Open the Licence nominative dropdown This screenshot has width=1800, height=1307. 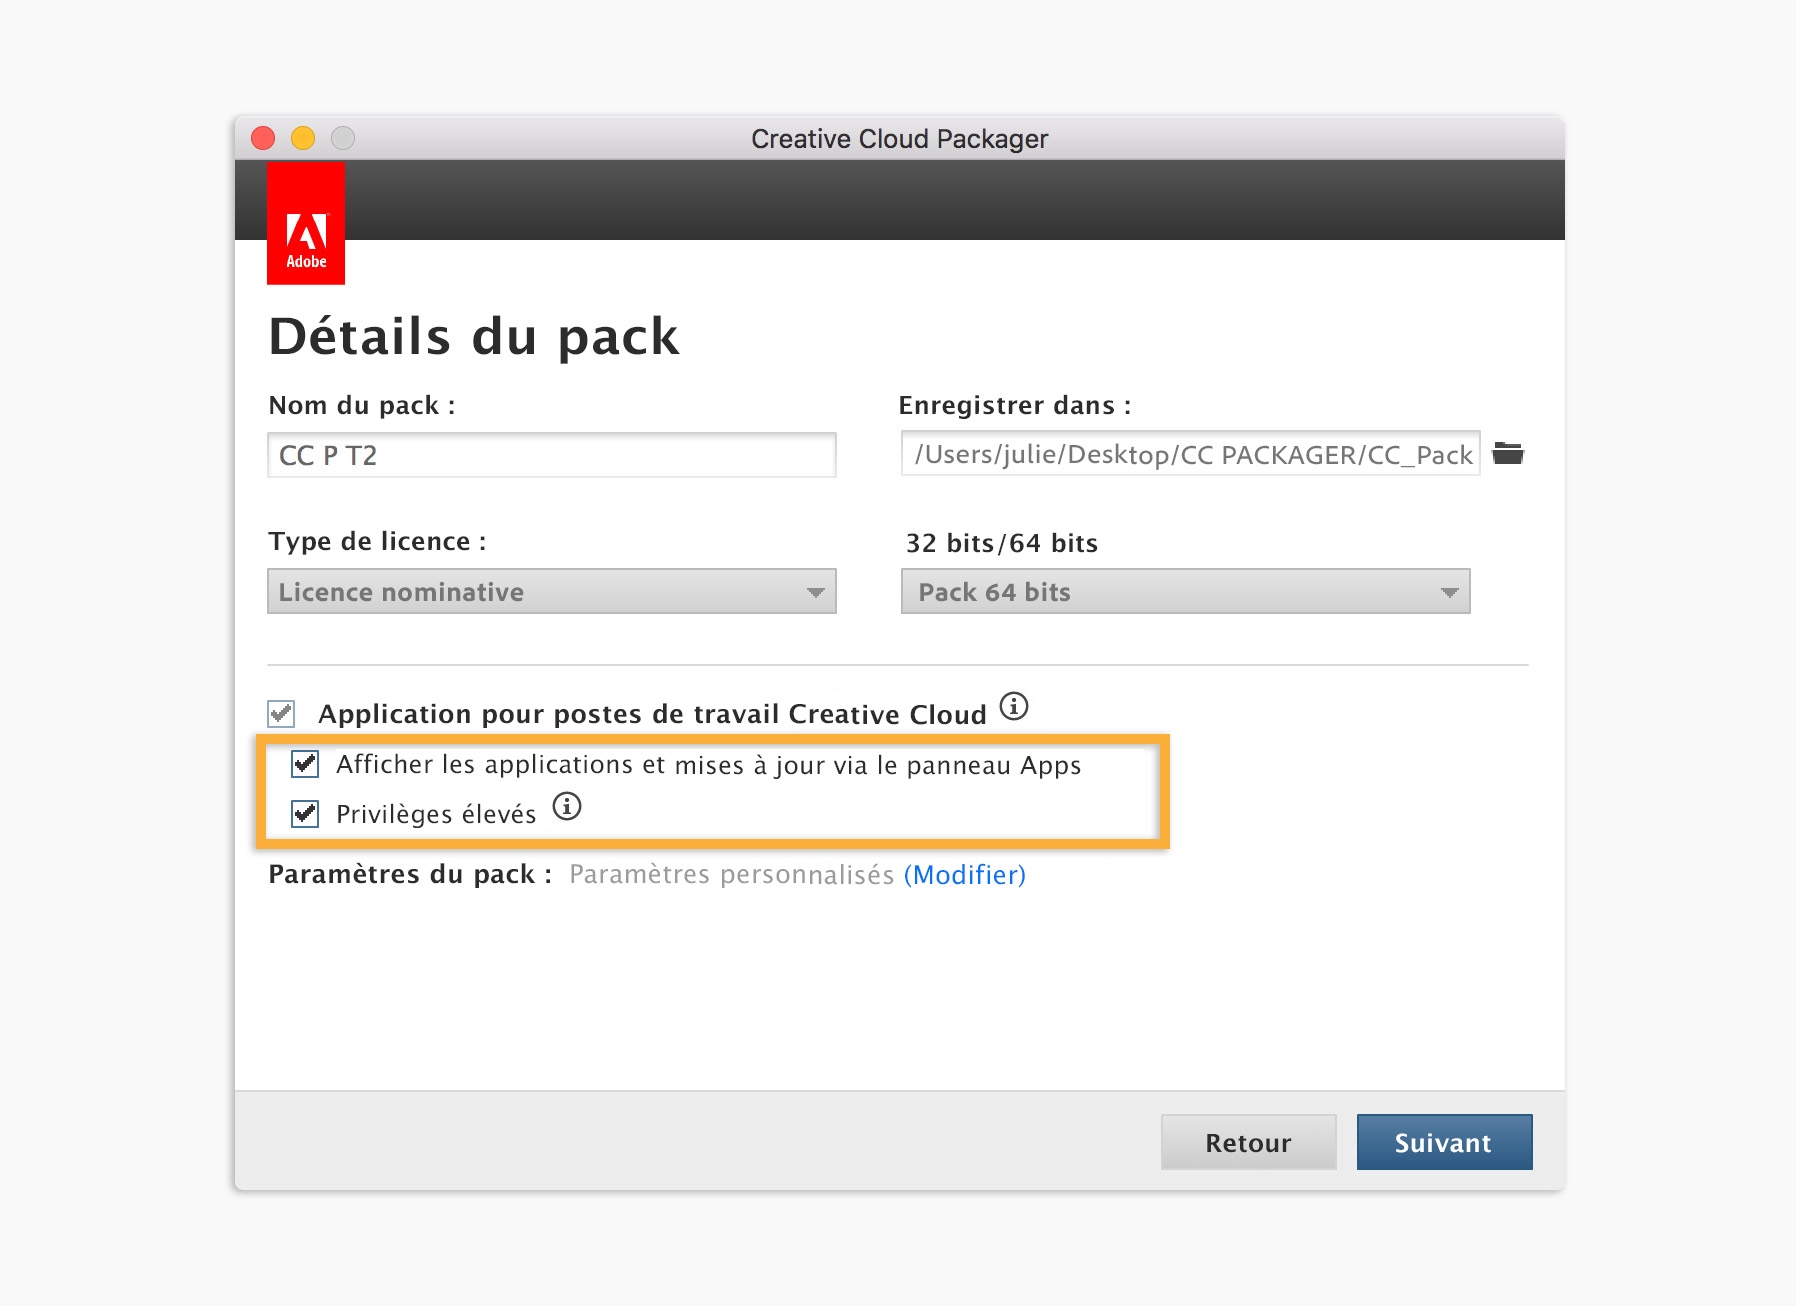(551, 592)
